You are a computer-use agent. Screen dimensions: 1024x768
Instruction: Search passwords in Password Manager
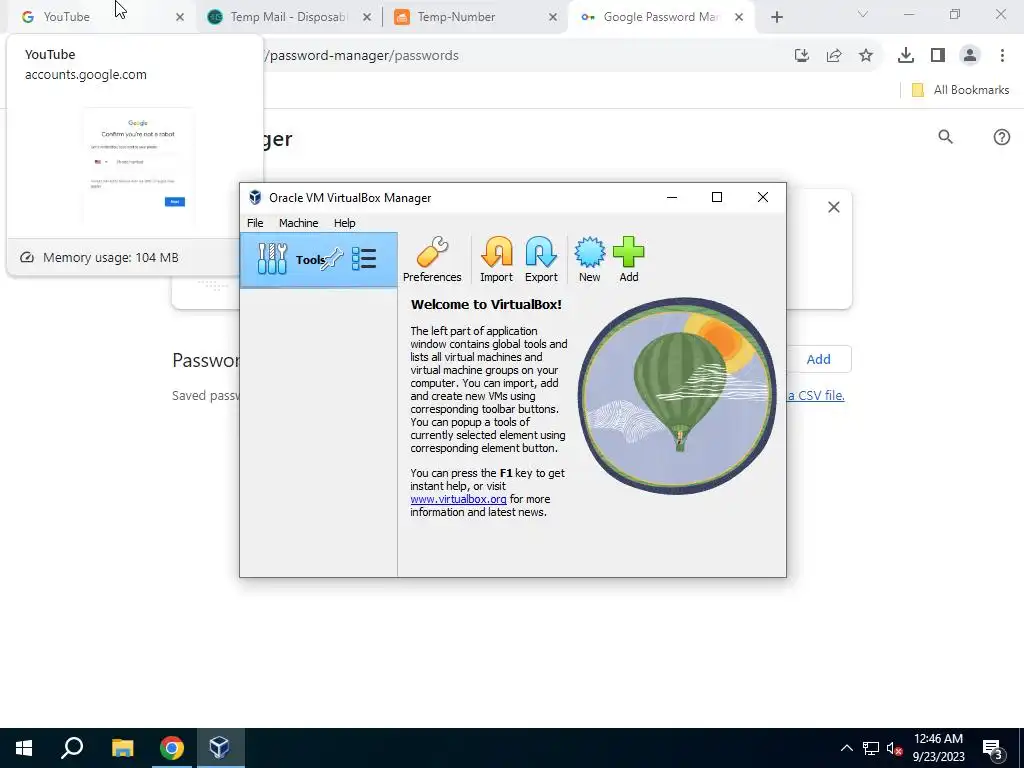(946, 136)
